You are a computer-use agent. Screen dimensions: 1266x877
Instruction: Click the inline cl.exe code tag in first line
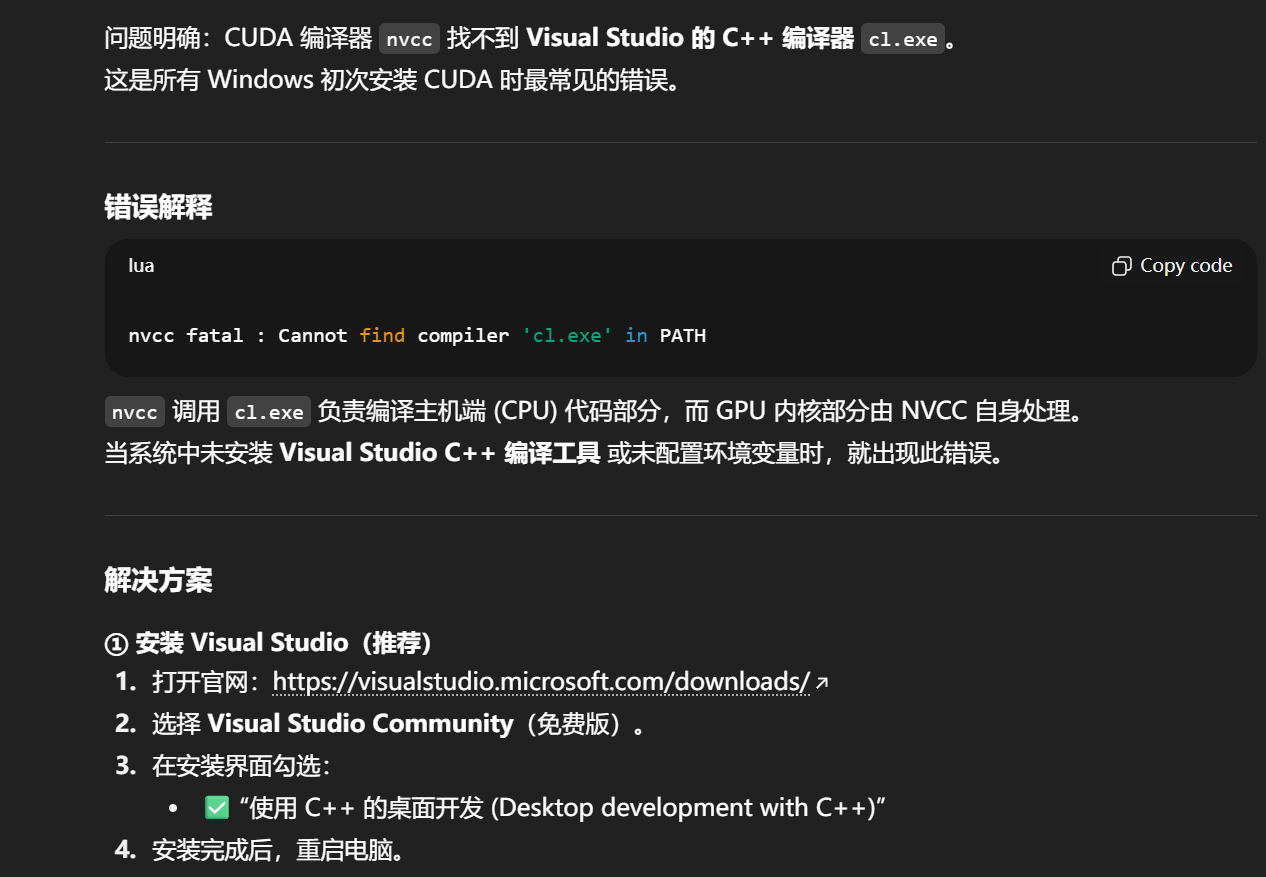click(903, 39)
